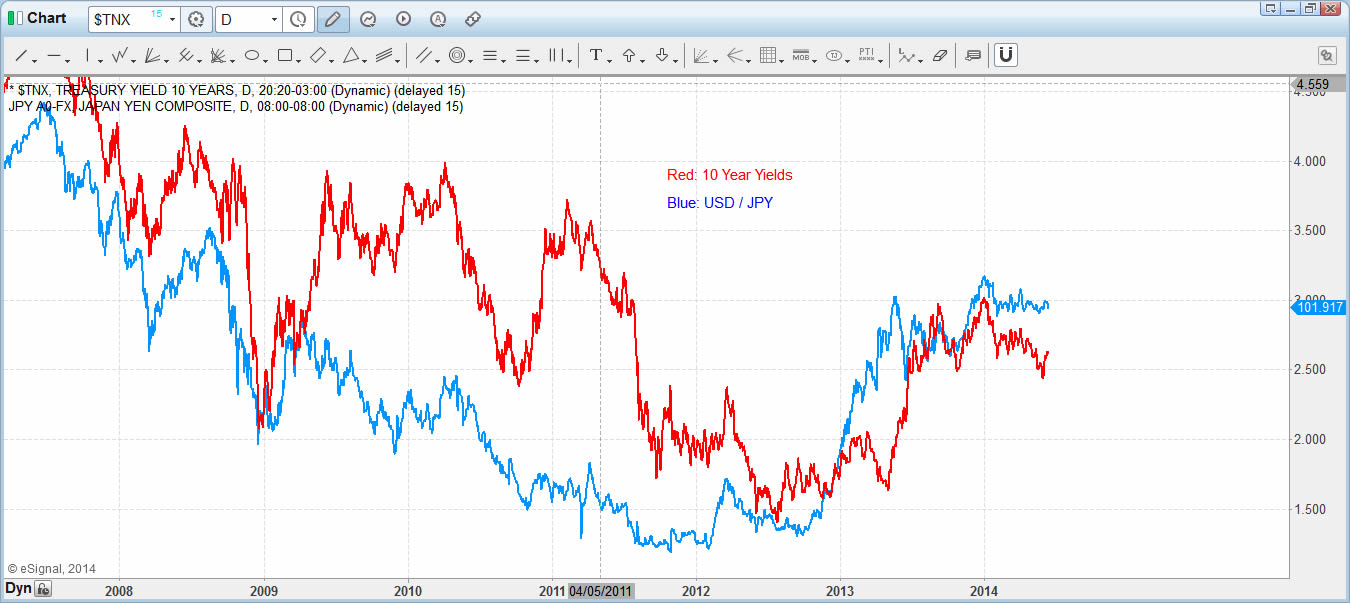This screenshot has height=603, width=1350.
Task: Select the Text annotation tool
Action: coord(598,56)
